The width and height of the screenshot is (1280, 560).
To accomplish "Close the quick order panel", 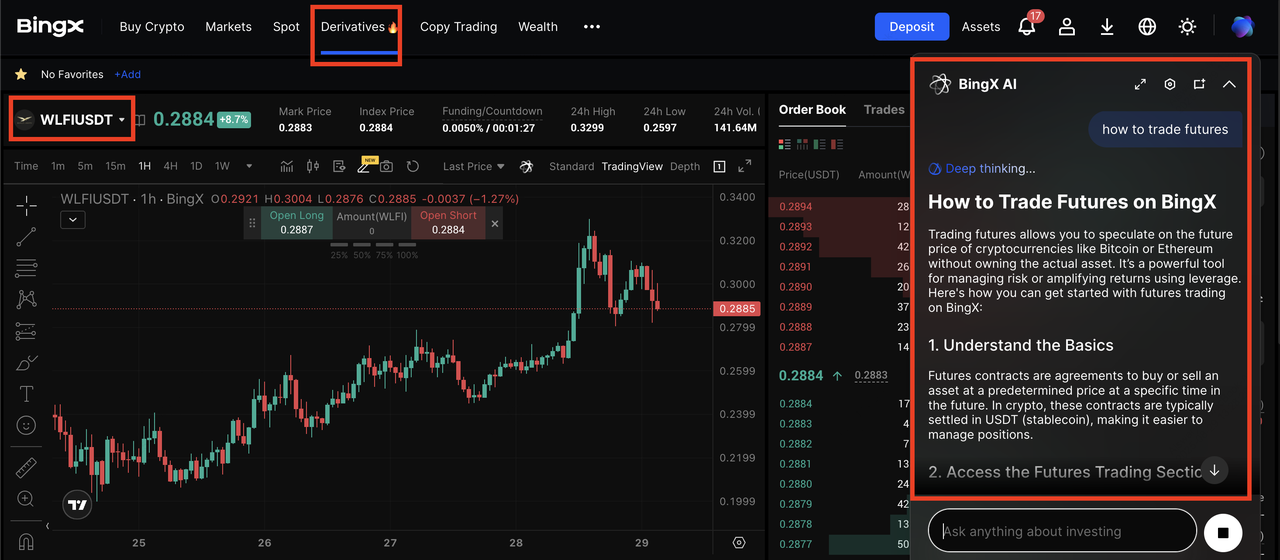I will pyautogui.click(x=494, y=224).
